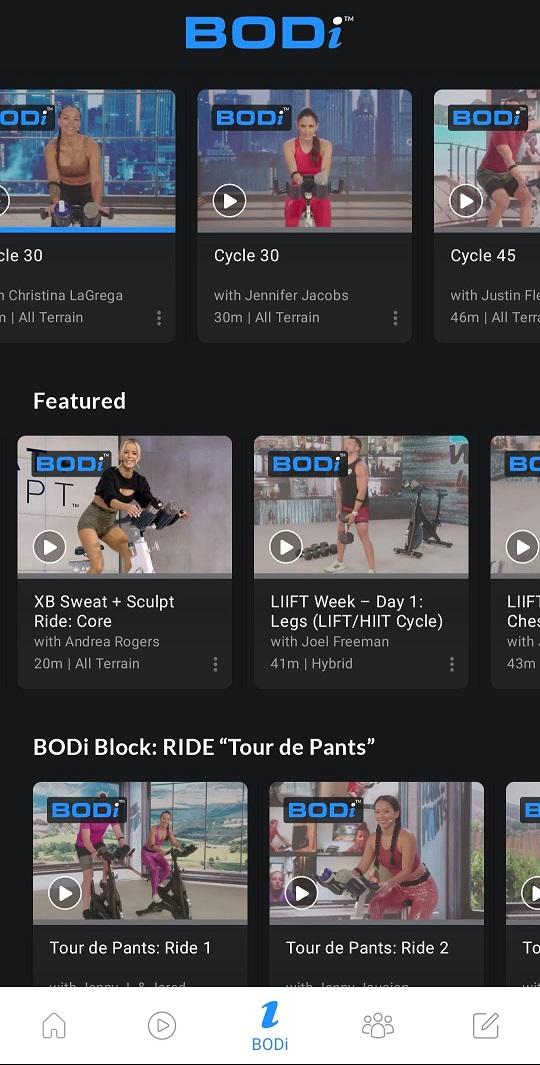The width and height of the screenshot is (540, 1065).
Task: Play XB Sweat + Sculpt Ride video
Action: click(x=50, y=547)
